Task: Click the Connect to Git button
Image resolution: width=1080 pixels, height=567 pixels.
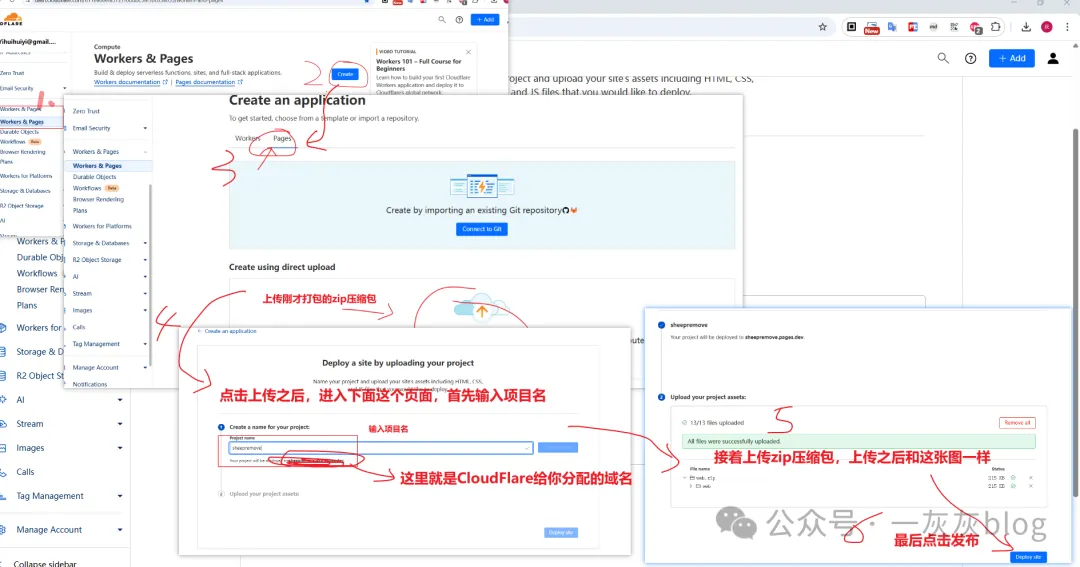Action: coord(482,229)
